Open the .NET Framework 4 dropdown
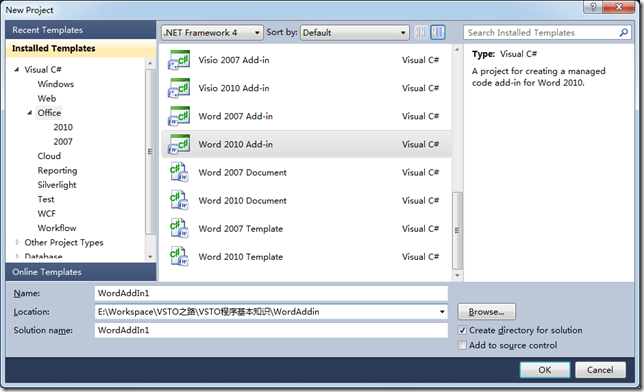 tap(212, 32)
